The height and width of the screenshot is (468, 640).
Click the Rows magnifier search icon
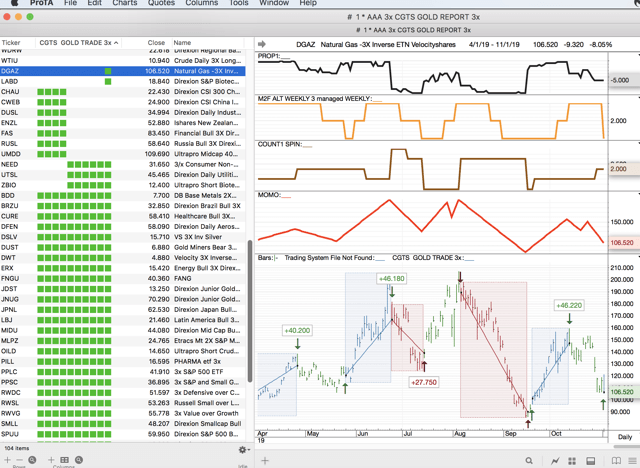click(32, 460)
